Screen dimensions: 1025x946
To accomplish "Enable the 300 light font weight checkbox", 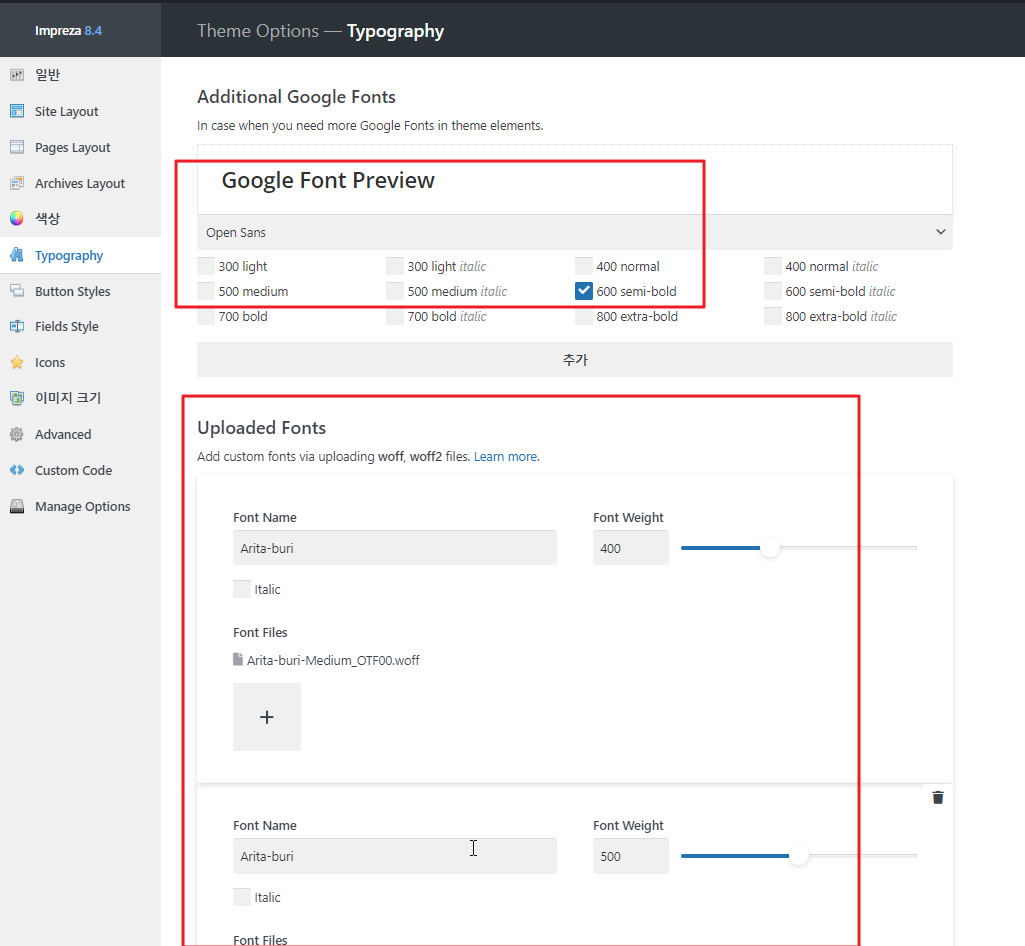I will [x=206, y=266].
